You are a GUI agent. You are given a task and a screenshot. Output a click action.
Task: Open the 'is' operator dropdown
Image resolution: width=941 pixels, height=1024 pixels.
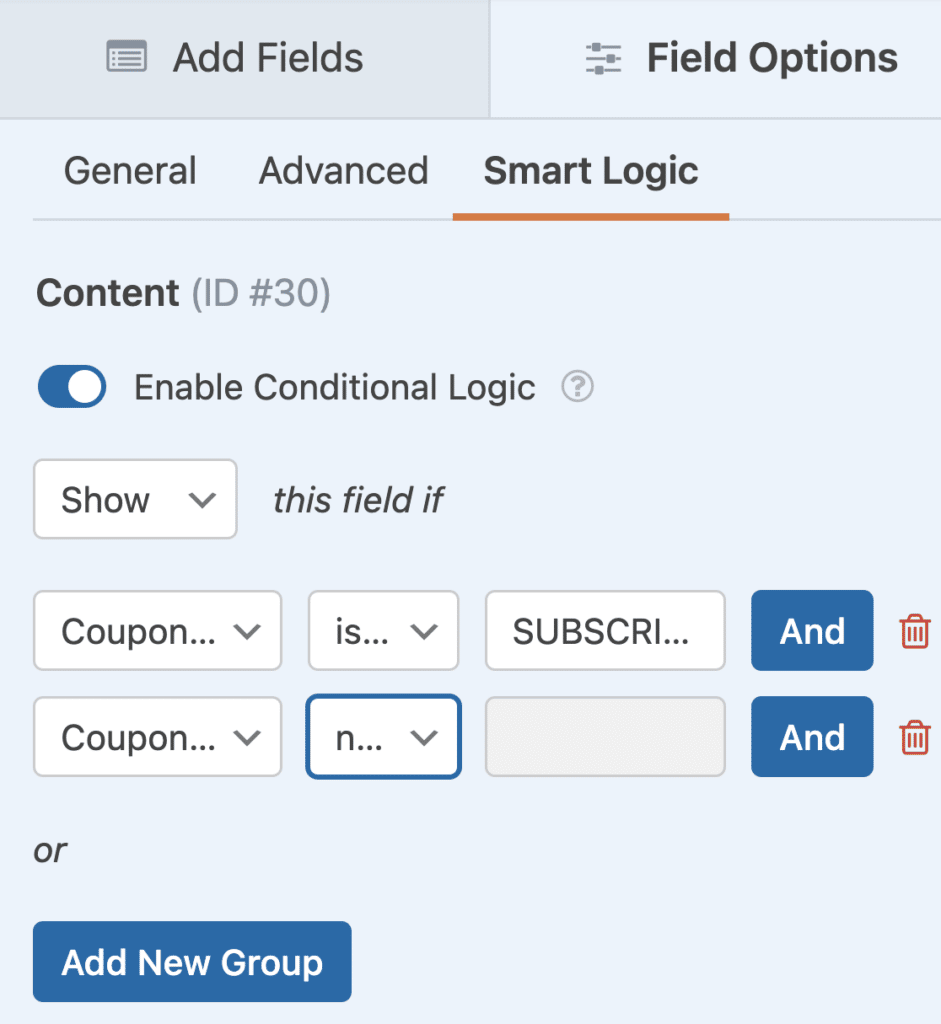383,631
